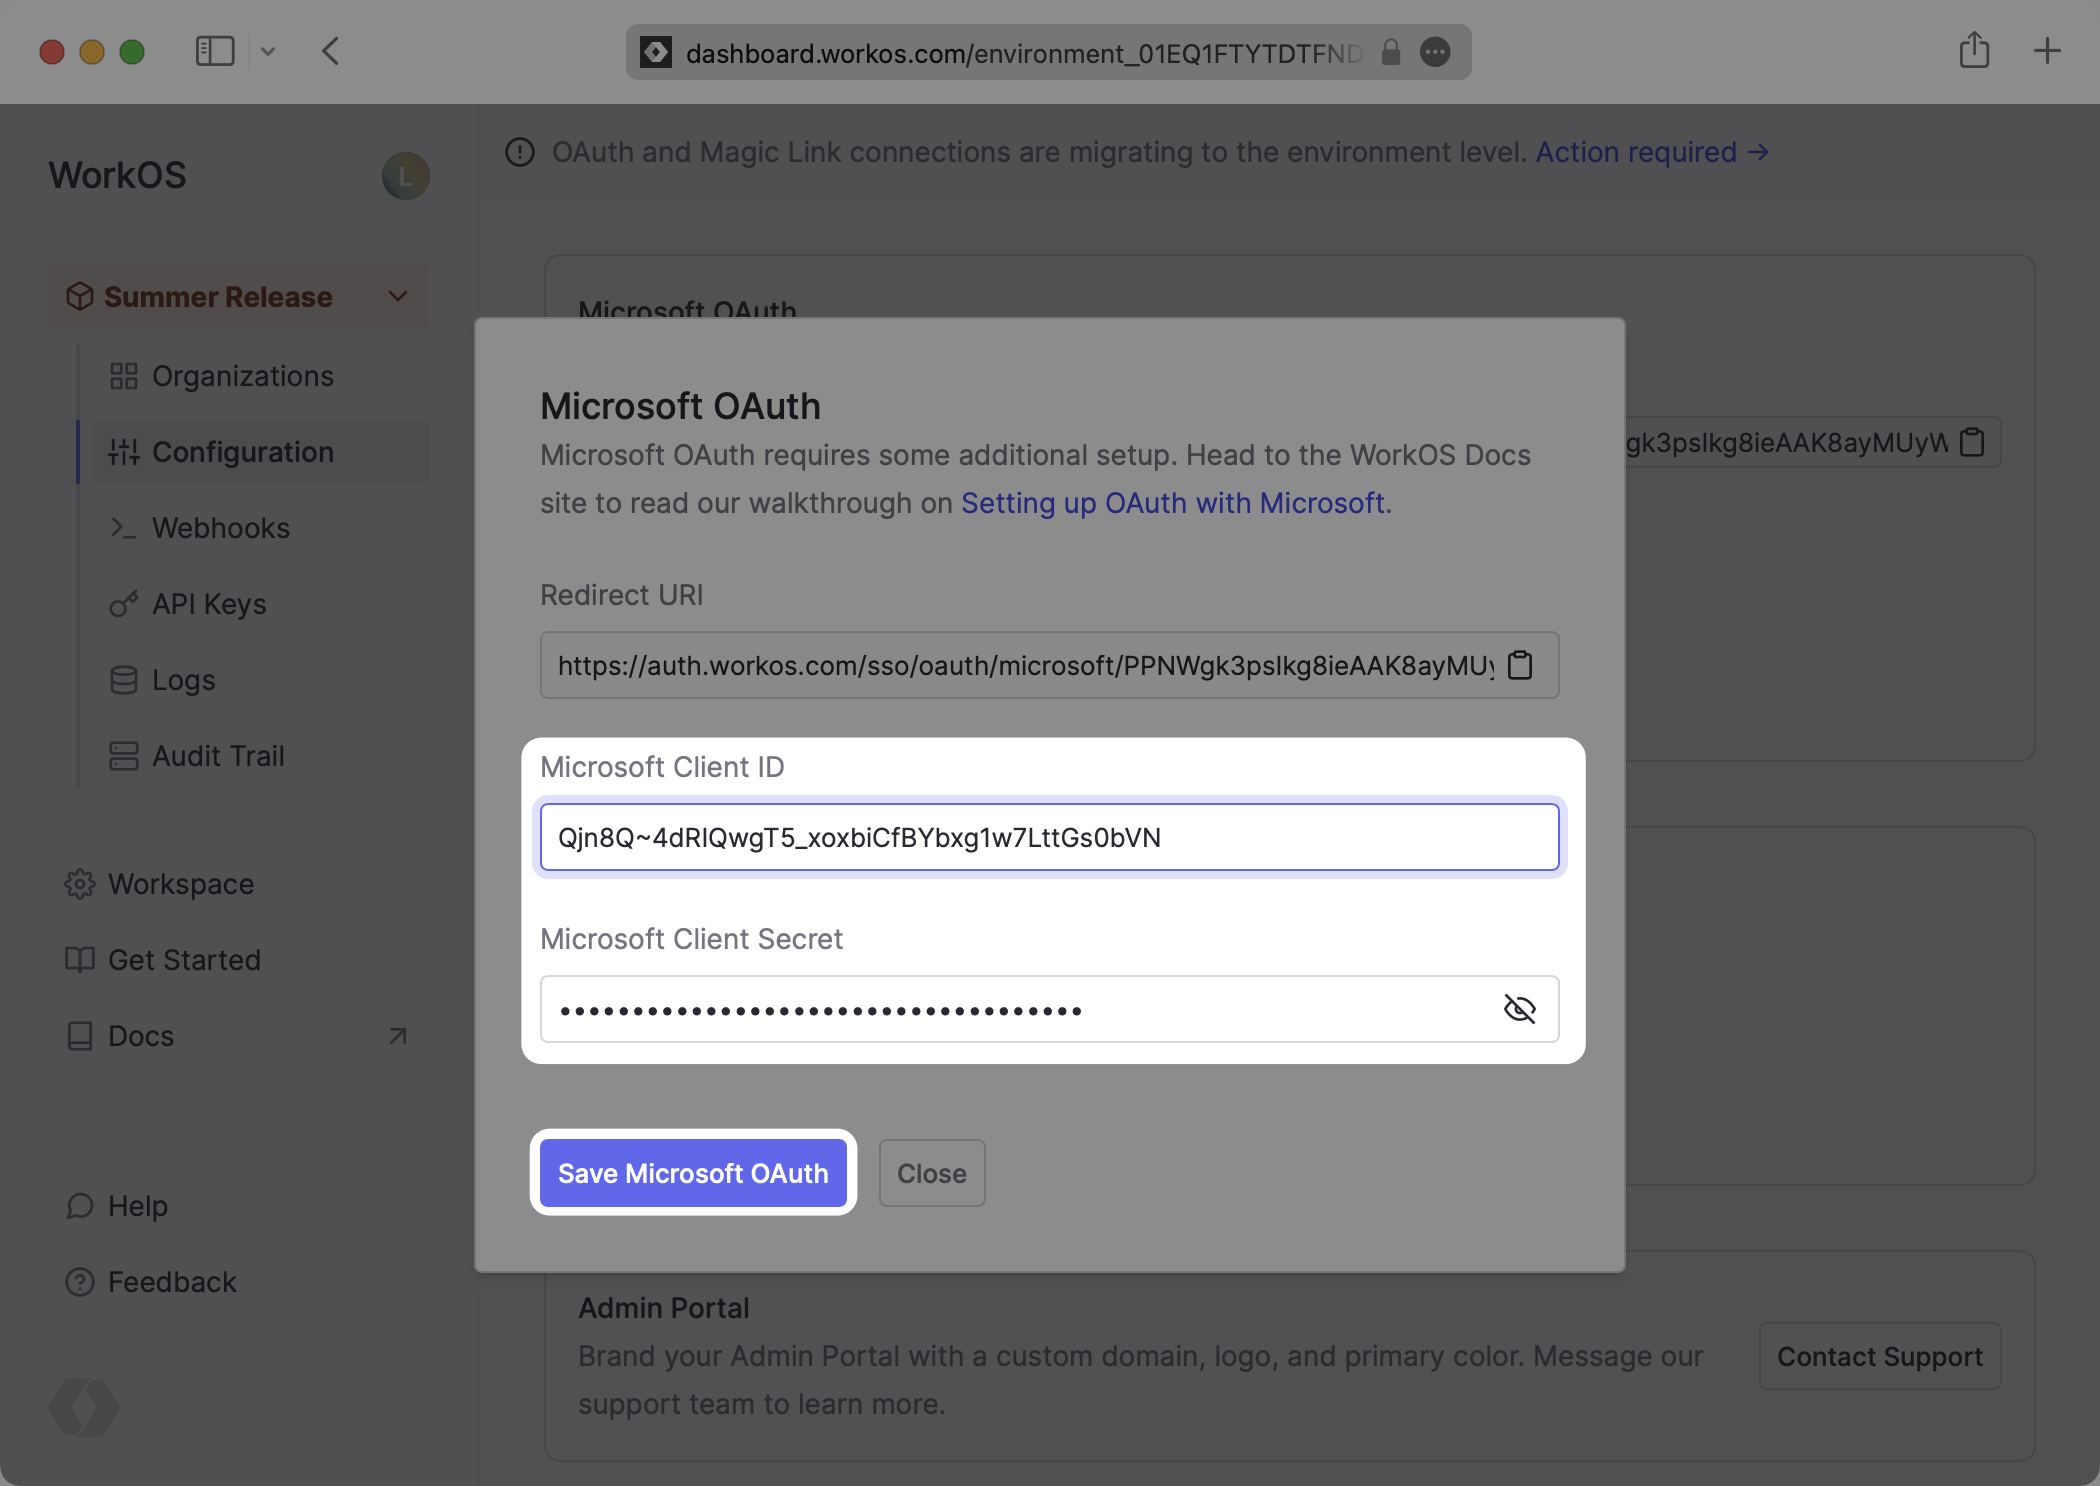Click the Close button in dialog

pos(931,1173)
